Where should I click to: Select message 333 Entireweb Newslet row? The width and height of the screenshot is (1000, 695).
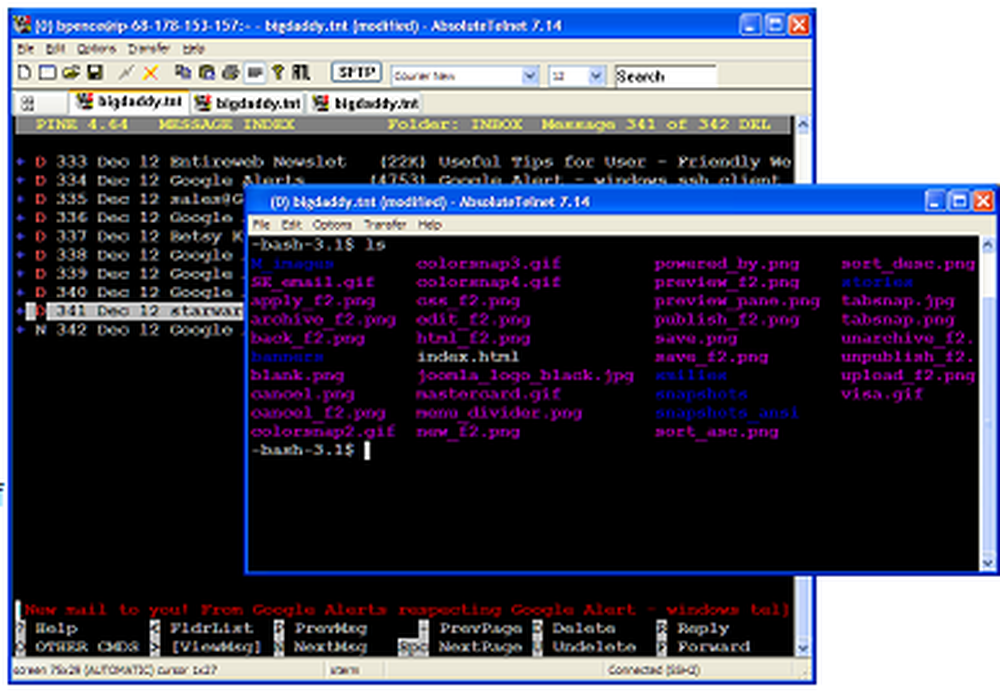[x=404, y=161]
